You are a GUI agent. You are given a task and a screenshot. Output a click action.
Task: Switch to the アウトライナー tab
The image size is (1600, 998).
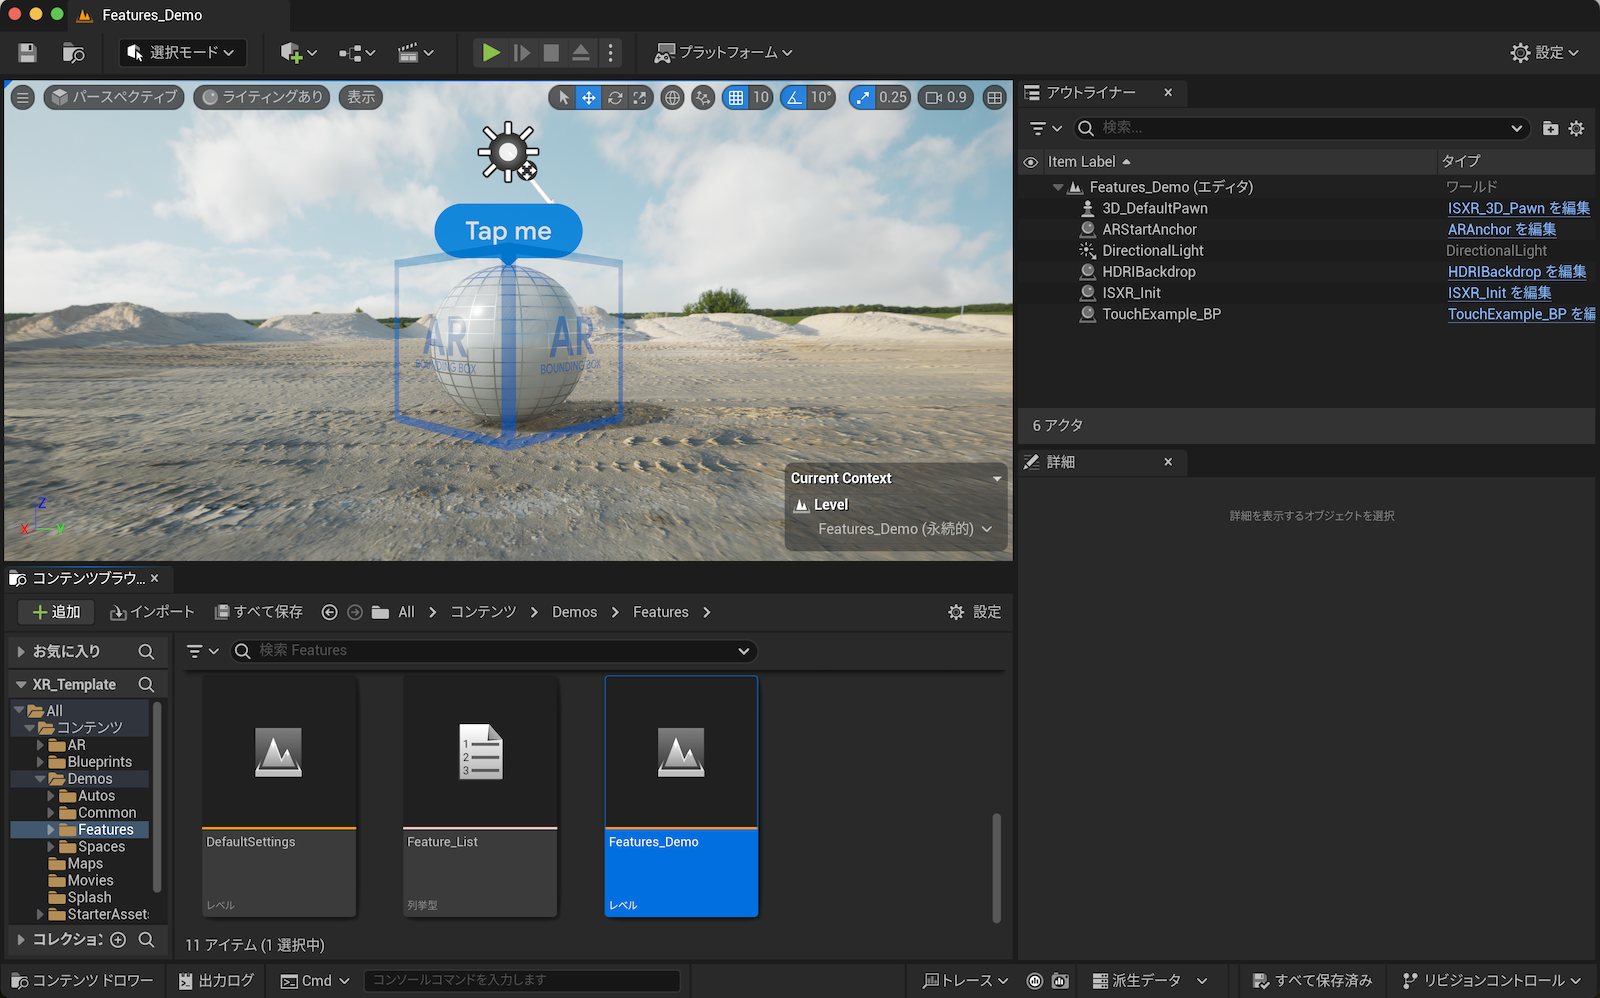pos(1090,92)
